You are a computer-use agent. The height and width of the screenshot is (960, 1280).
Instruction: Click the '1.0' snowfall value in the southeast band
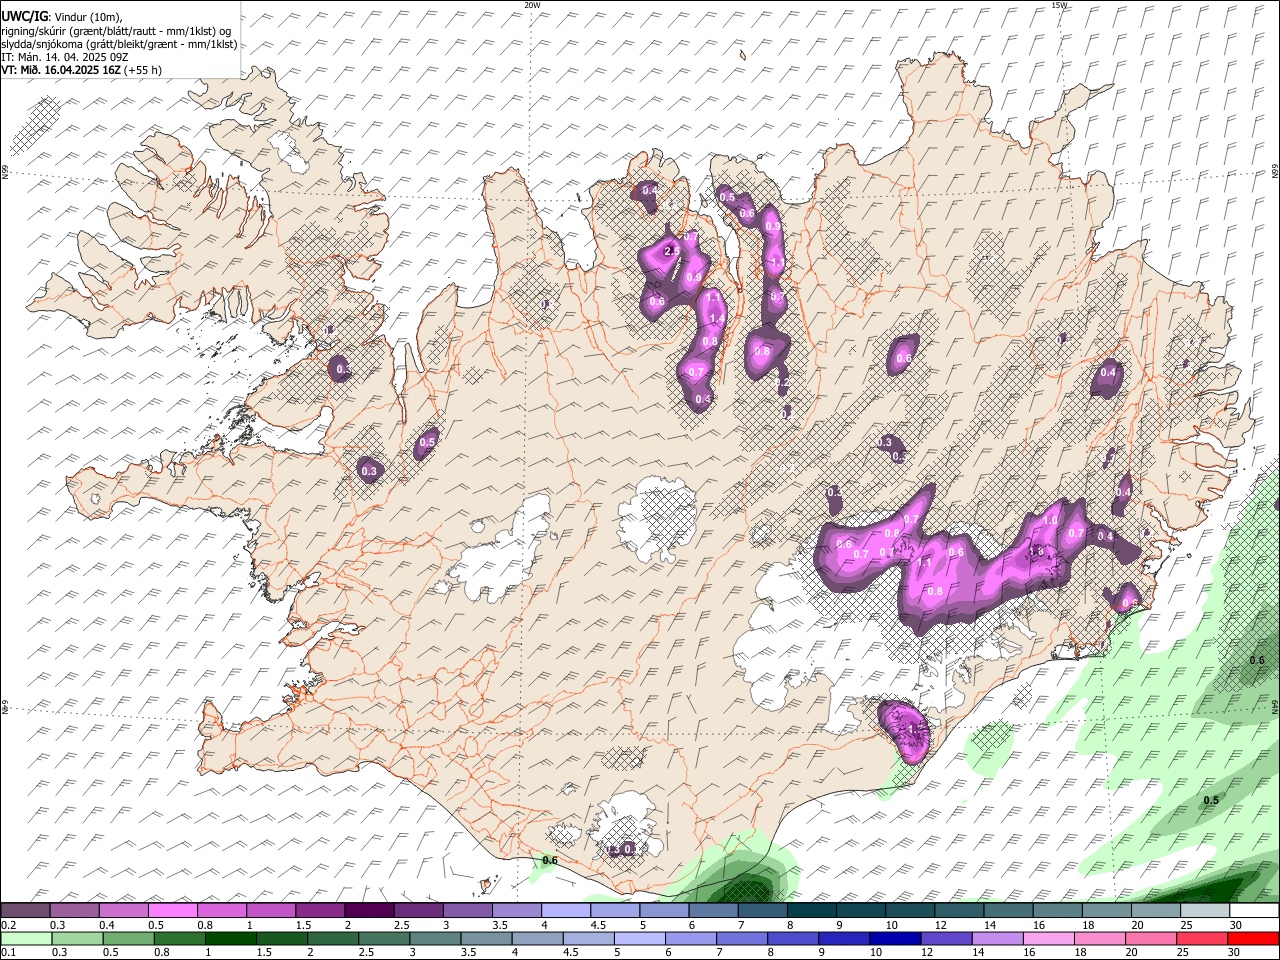point(1051,520)
